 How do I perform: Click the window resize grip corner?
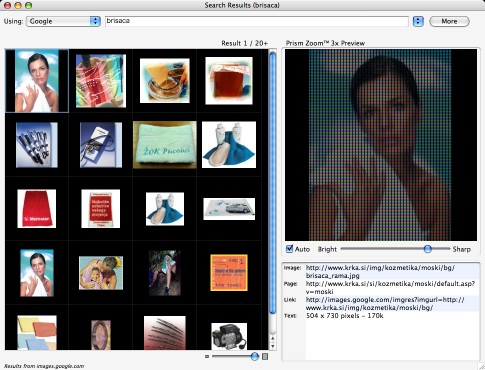coord(481,366)
